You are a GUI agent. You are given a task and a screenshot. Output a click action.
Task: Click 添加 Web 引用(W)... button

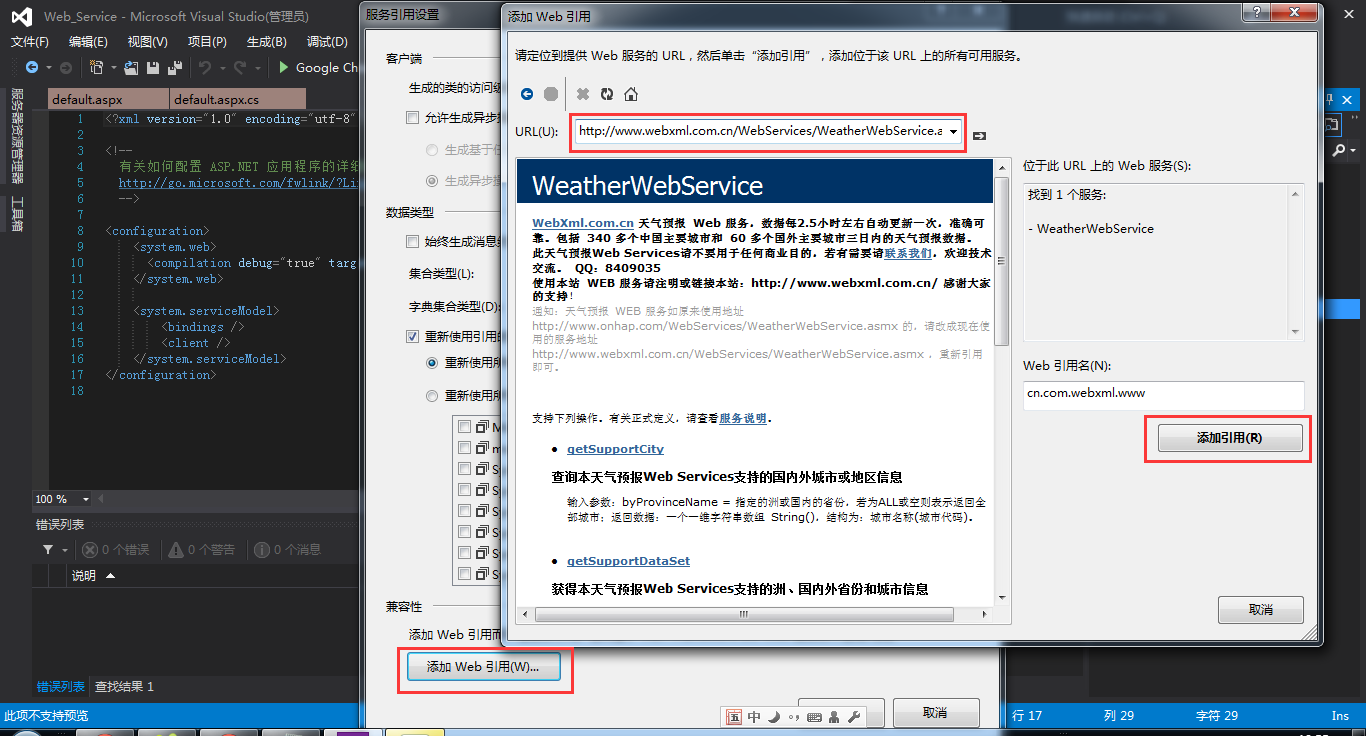(x=483, y=667)
